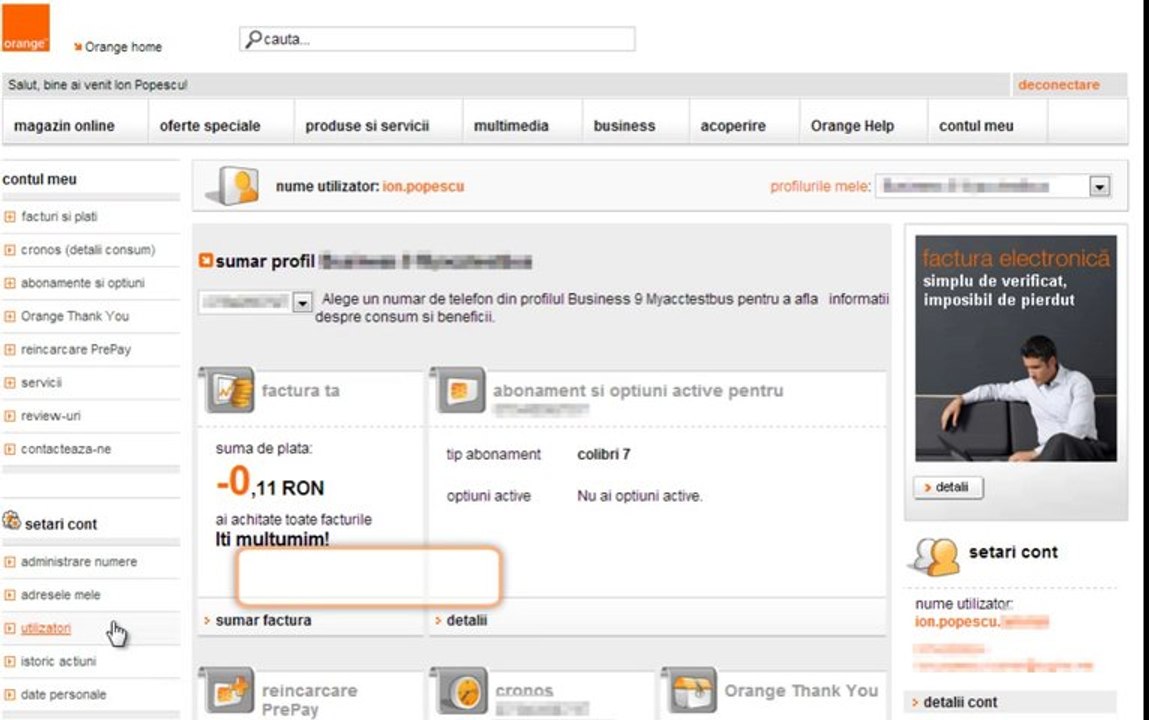Viewport: 1149px width, 720px height.
Task: Open the contul meu menu tab
Action: 976,126
